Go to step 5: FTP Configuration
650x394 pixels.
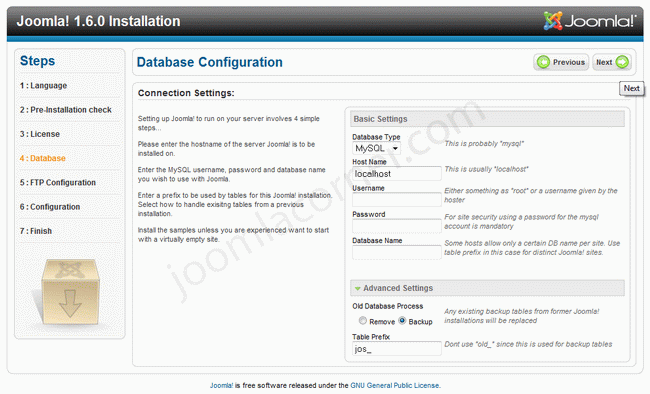tap(58, 182)
